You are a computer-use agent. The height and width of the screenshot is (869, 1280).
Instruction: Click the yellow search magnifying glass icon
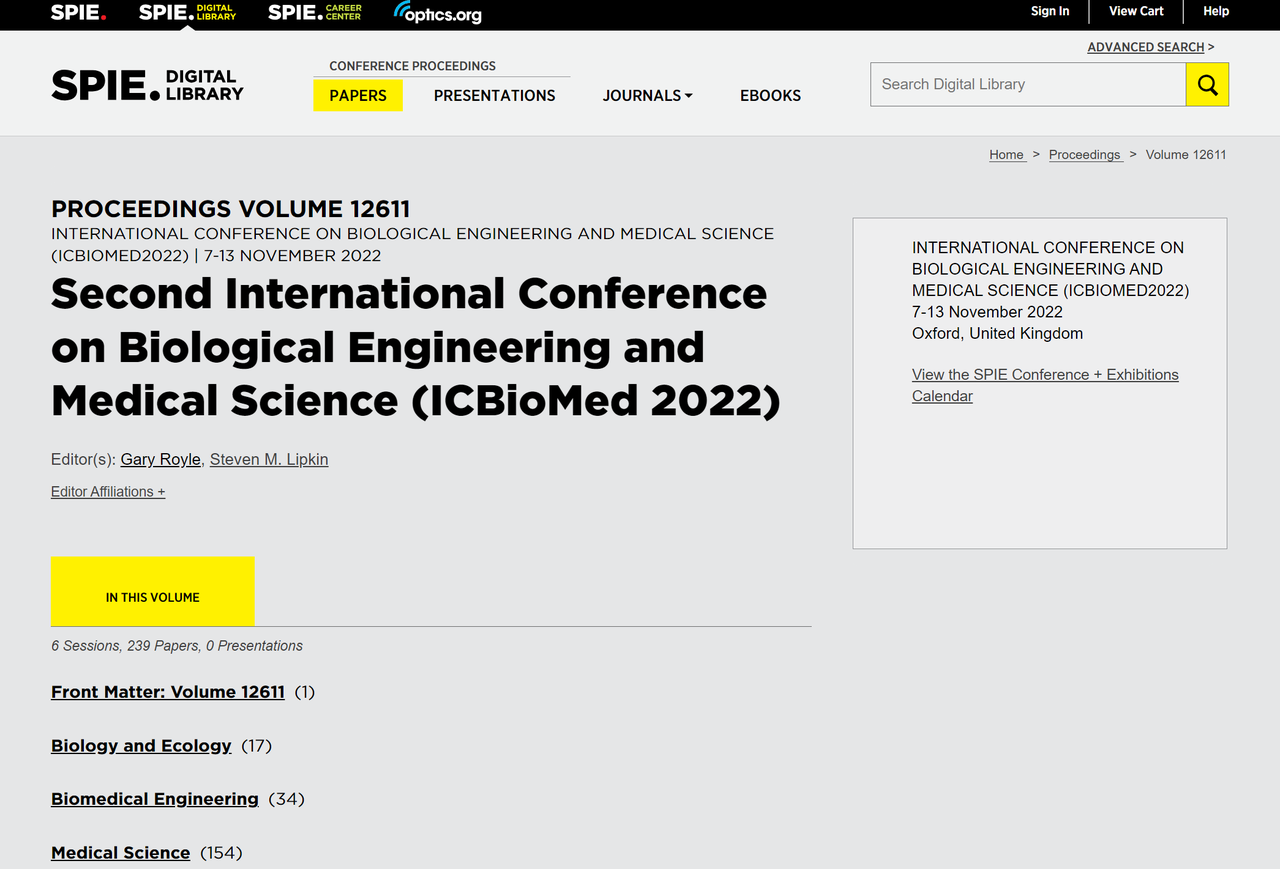[1207, 84]
